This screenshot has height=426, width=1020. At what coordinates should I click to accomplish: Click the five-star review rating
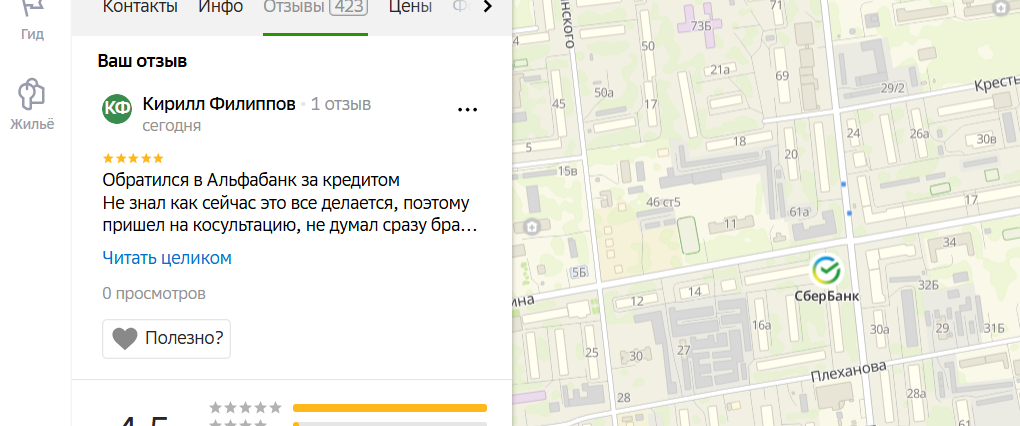click(x=133, y=158)
